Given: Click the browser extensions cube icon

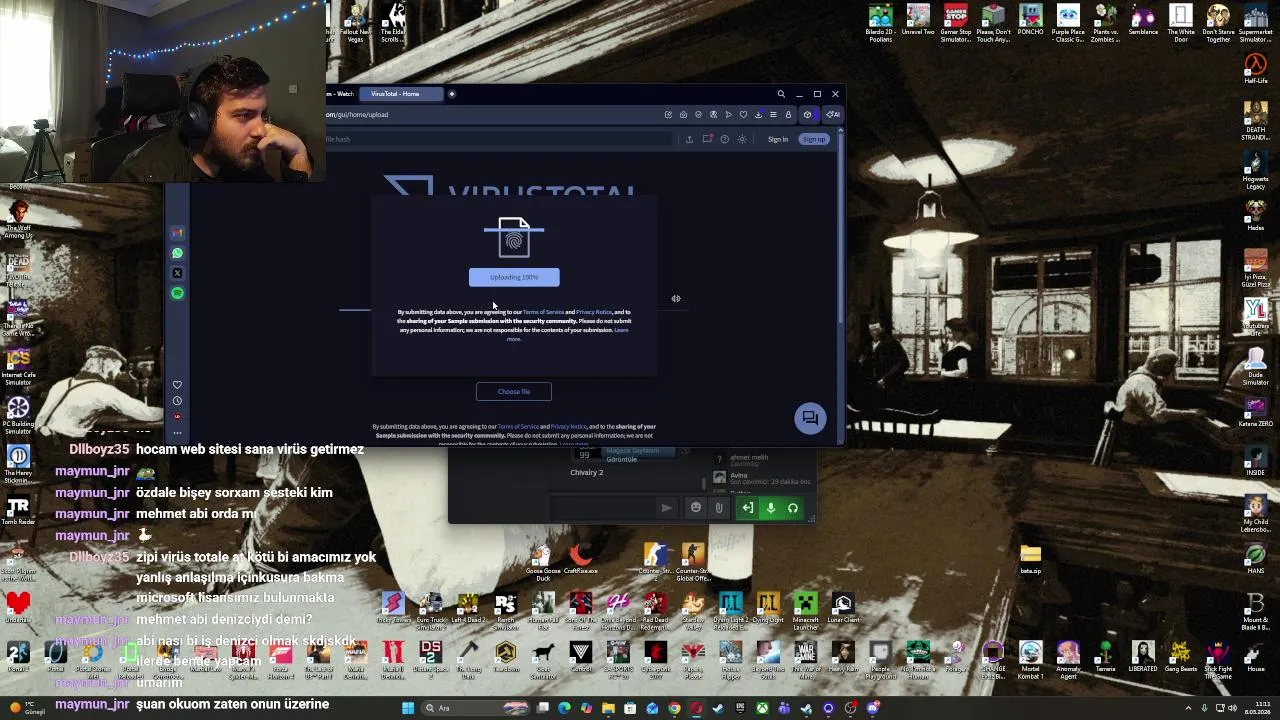Looking at the screenshot, I should point(807,114).
